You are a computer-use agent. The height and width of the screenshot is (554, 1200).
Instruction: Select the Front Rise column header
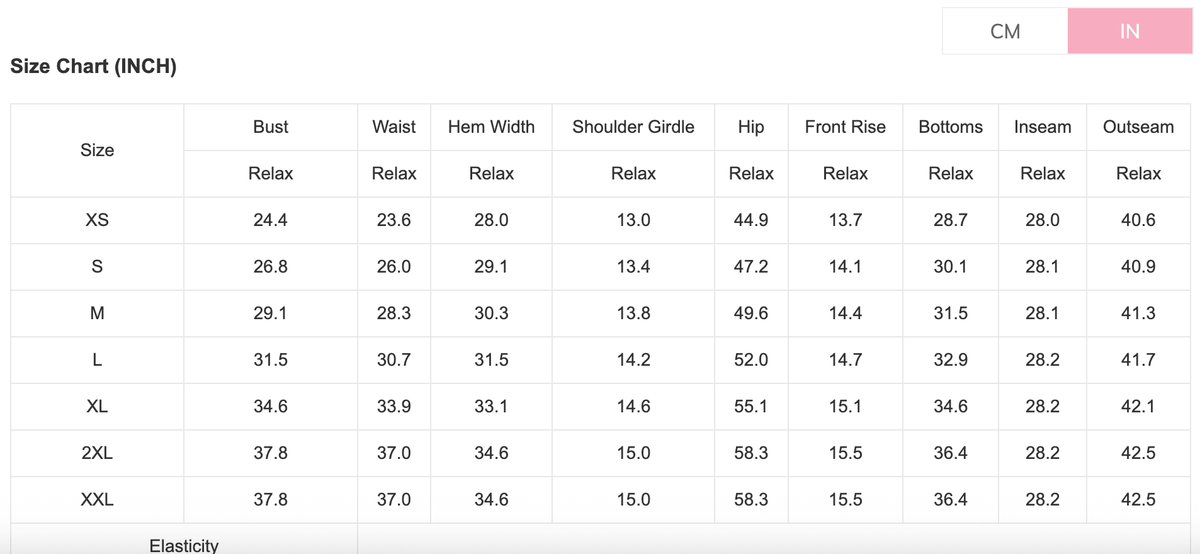(x=845, y=127)
